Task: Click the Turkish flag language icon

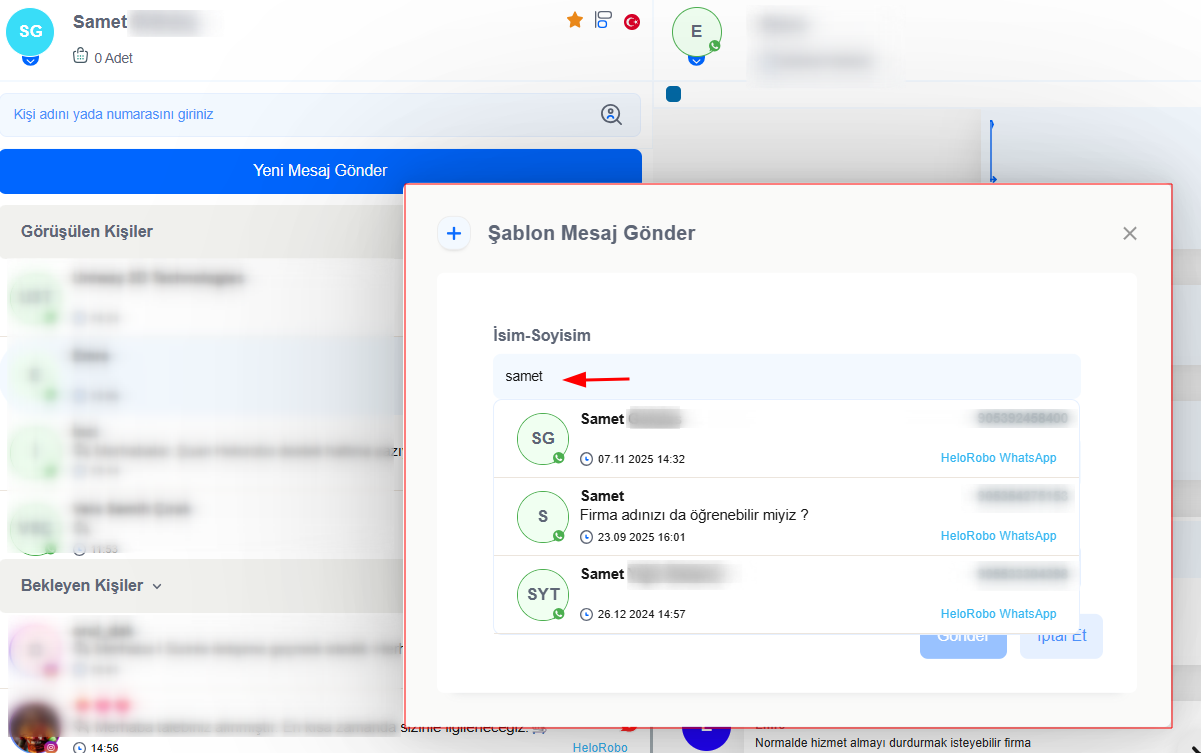Action: [632, 21]
